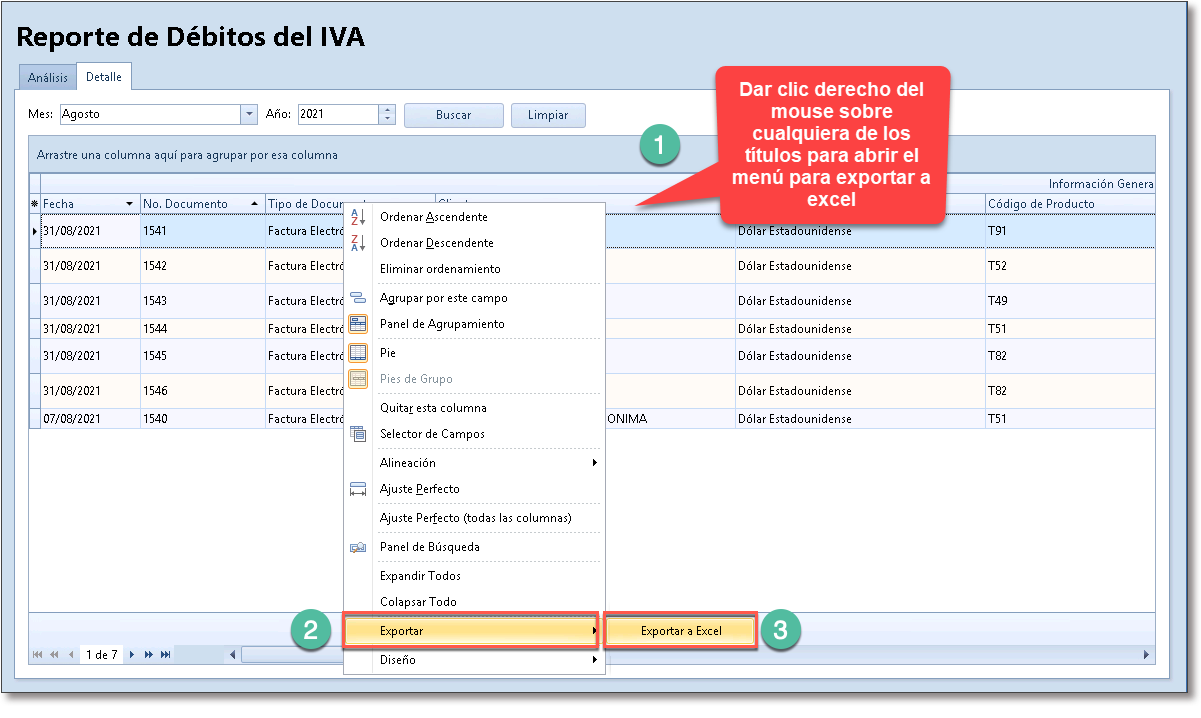This screenshot has height=718, width=1201.
Task: Click the Panel de Búsqueda icon
Action: [x=358, y=547]
